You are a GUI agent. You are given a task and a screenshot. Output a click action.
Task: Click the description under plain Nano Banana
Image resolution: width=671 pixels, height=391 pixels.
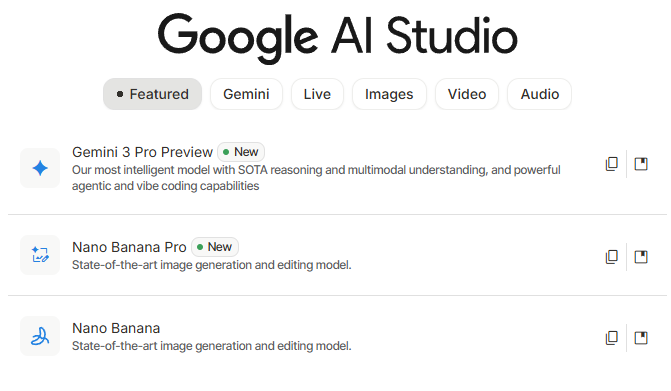pos(211,346)
